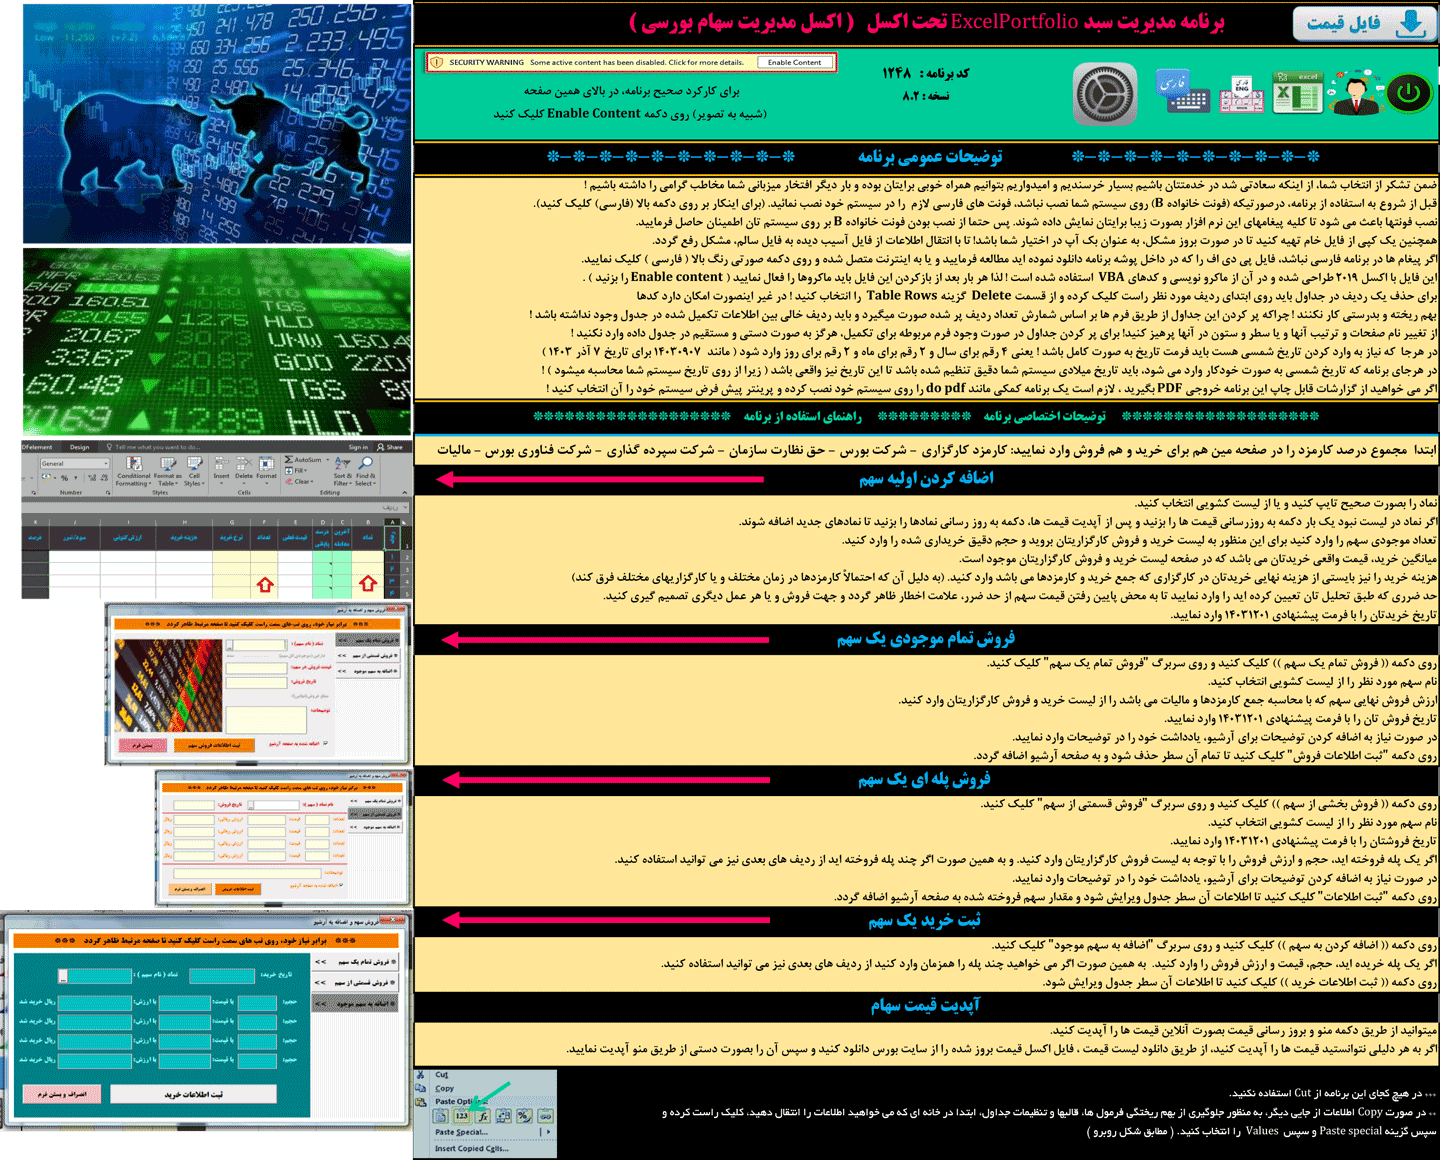Click Copy in the context menu
The width and height of the screenshot is (1440, 1160).
(x=445, y=1089)
